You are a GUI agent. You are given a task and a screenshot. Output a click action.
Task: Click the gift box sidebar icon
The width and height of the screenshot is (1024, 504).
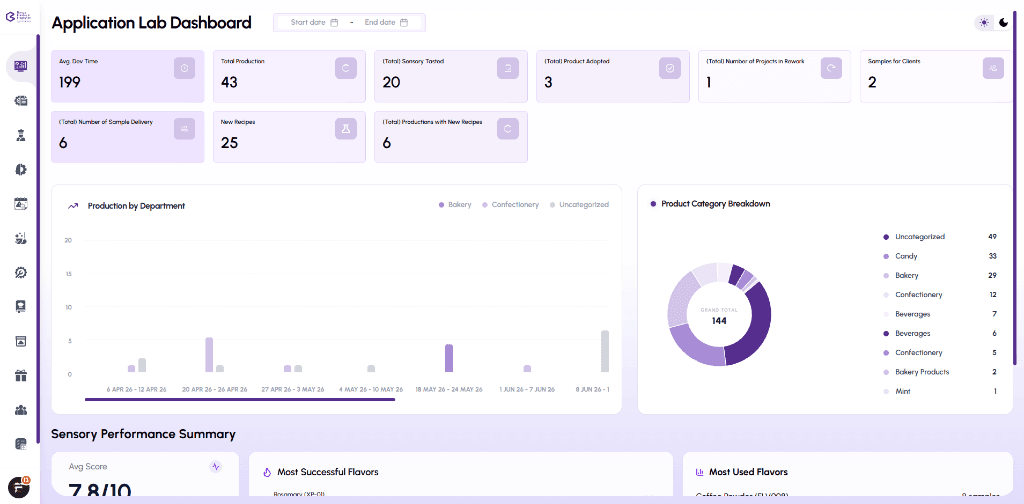pos(20,375)
